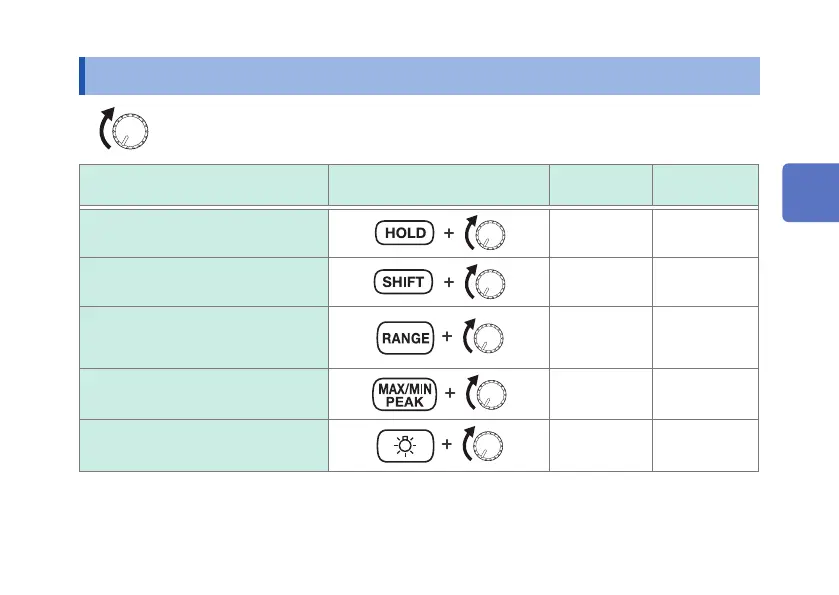Image resolution: width=839 pixels, height=595 pixels.
Task: Click the rotary knob beside the HOLD key
Action: click(491, 235)
